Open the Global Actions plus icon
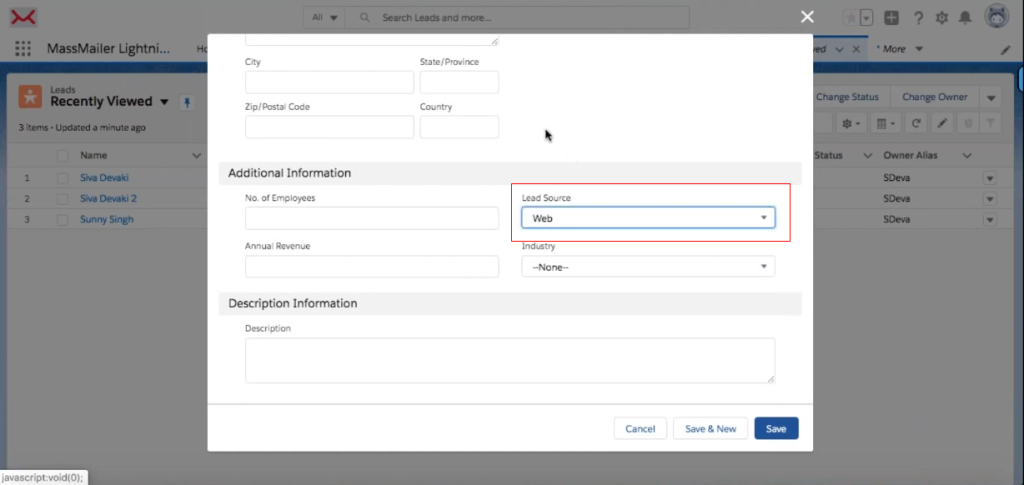The image size is (1024, 485). pos(891,18)
